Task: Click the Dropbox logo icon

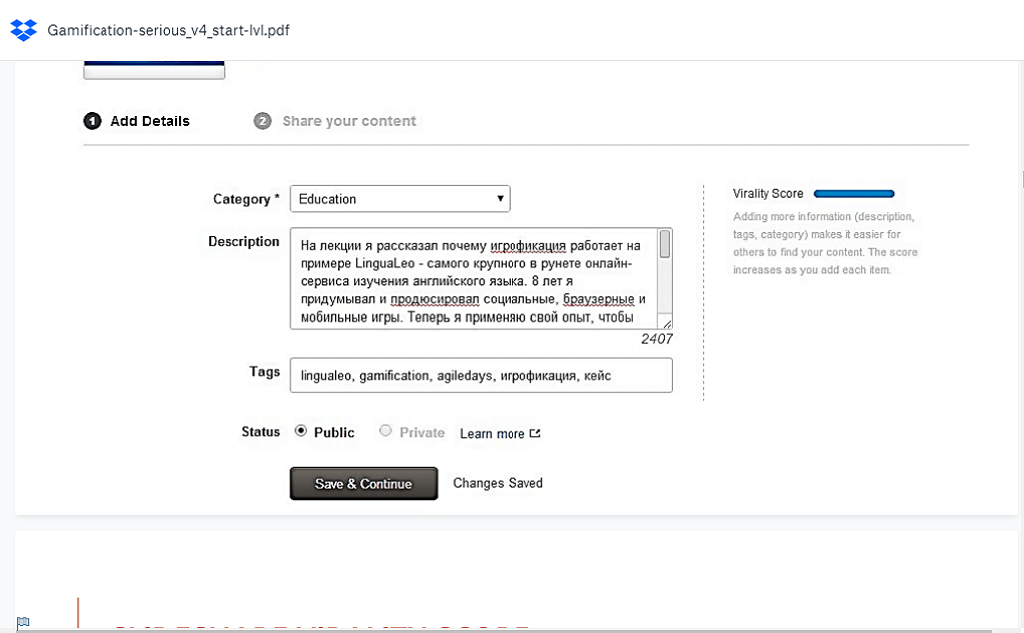Action: pyautogui.click(x=23, y=30)
